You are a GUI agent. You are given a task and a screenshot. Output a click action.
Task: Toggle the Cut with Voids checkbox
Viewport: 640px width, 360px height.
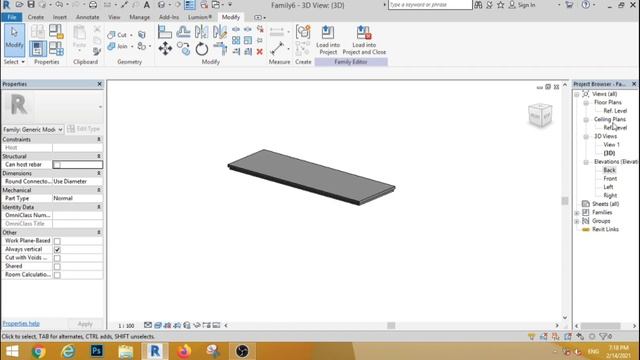pos(57,258)
